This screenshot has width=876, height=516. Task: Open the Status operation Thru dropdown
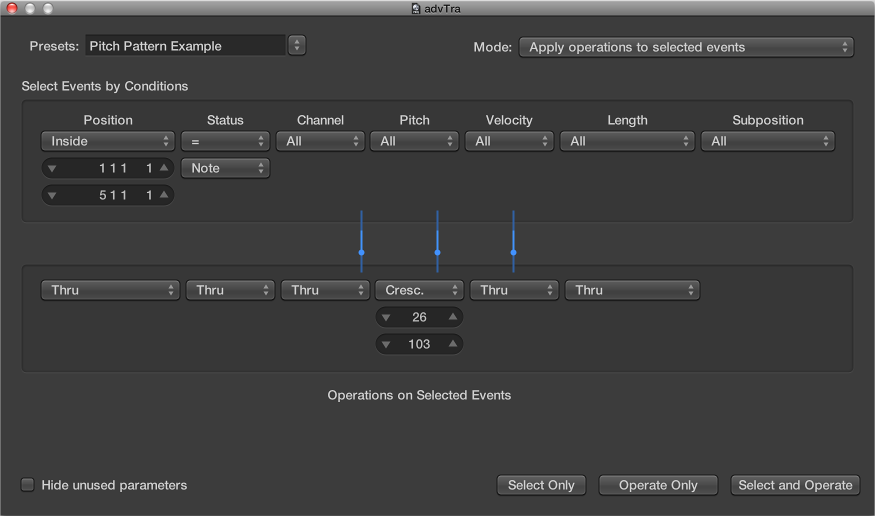[x=230, y=290]
